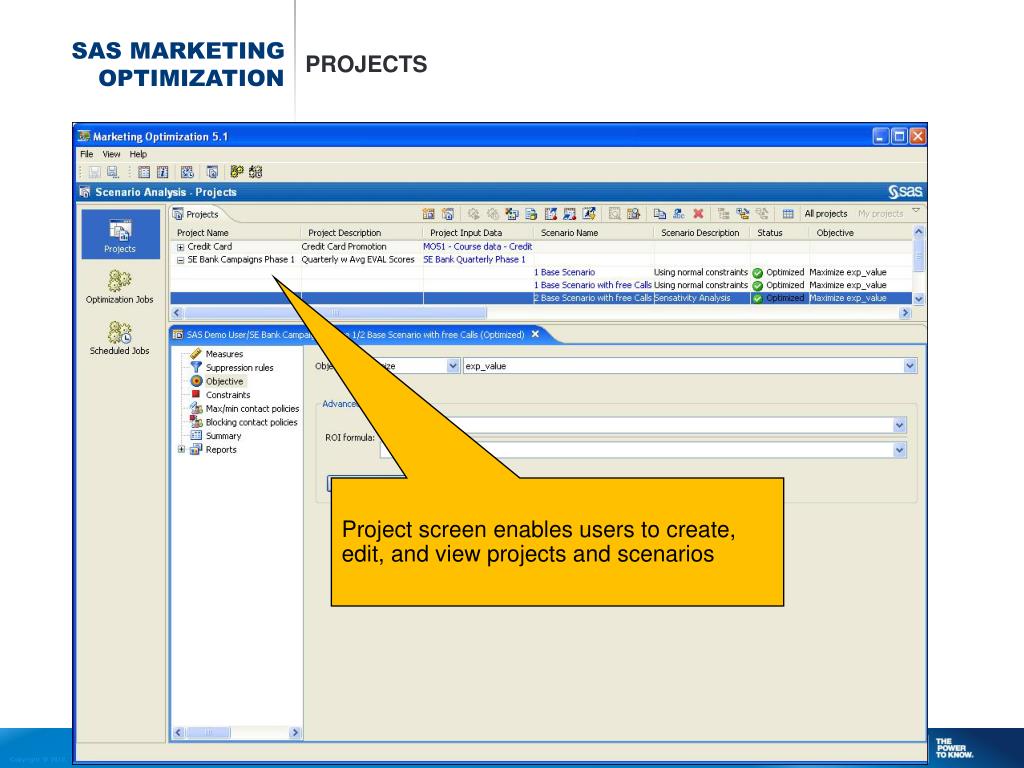Viewport: 1024px width, 768px height.
Task: Expand the Credit Card project row
Action: tap(181, 248)
